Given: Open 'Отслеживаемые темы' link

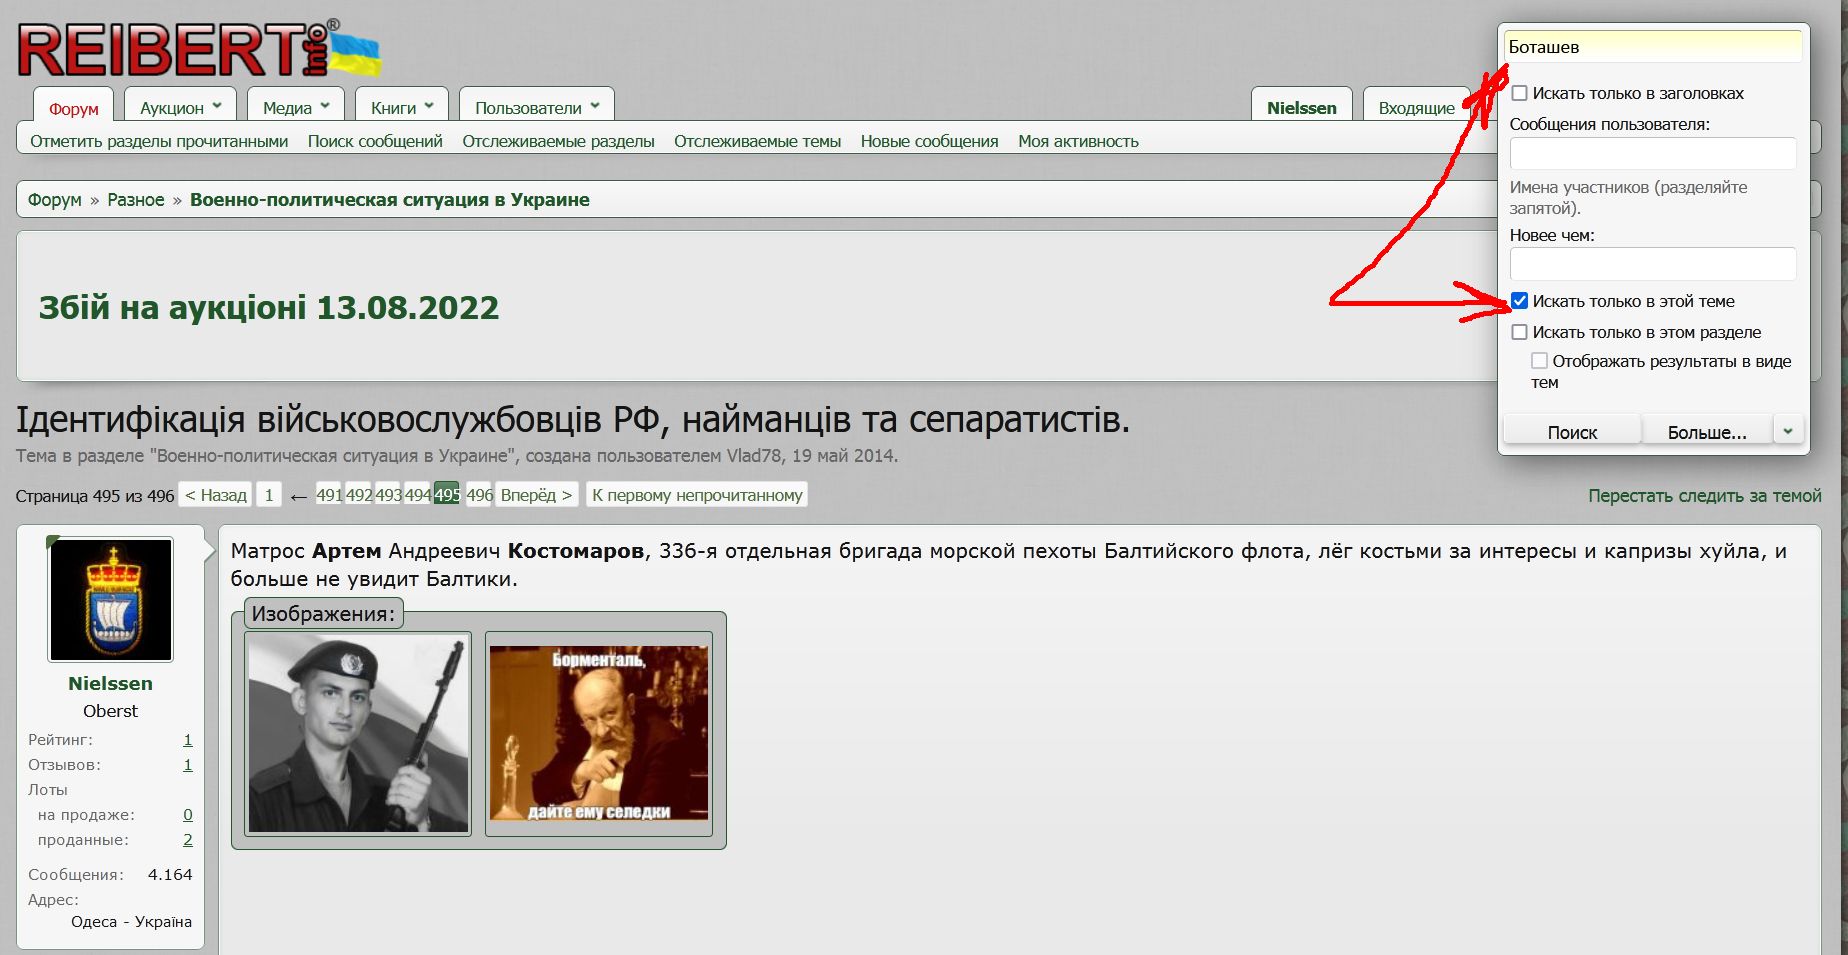Looking at the screenshot, I should 757,141.
